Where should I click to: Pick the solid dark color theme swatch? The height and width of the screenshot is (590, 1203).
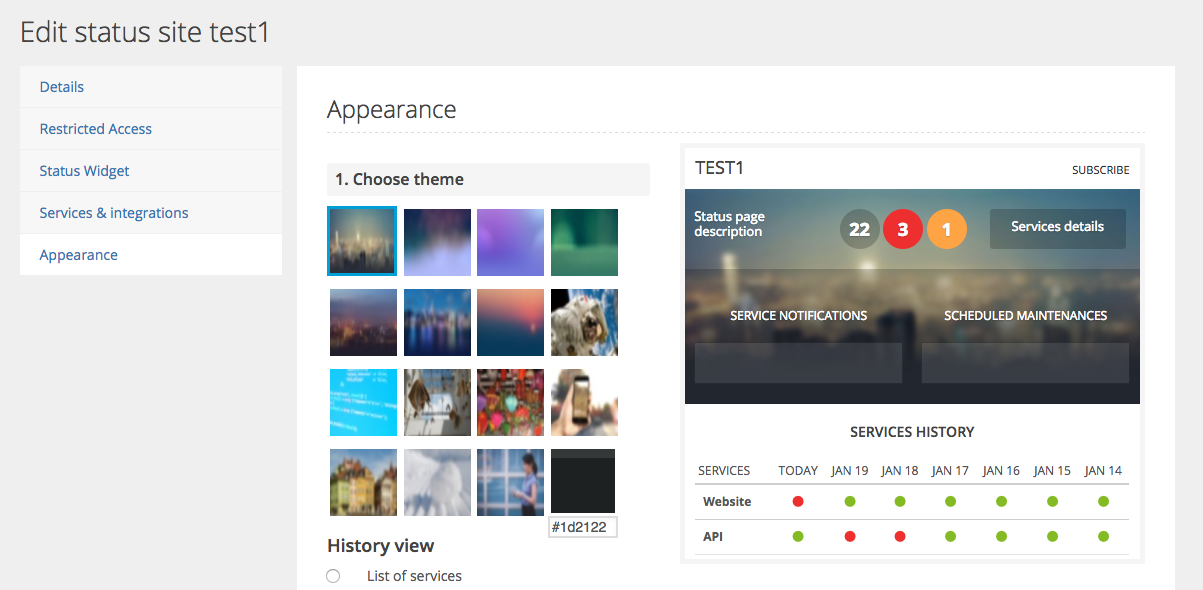pos(583,481)
